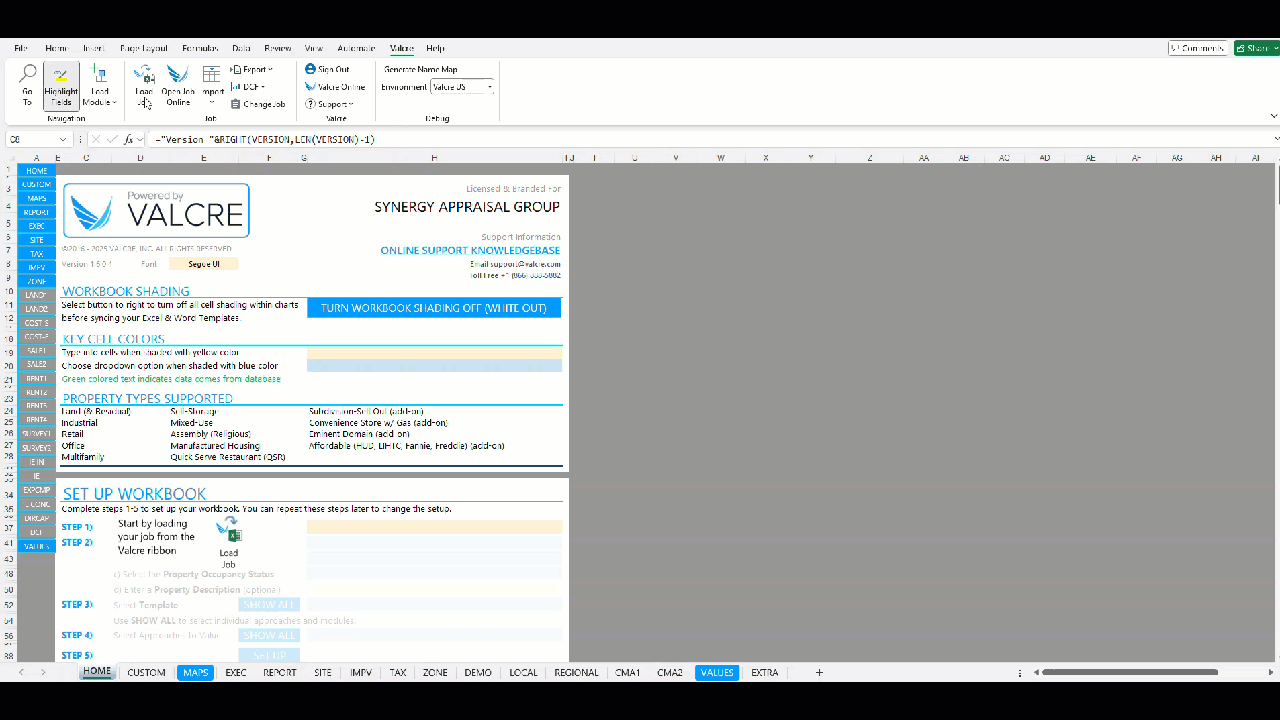Switch to the EXTRA sheet tab
Screen dimensions: 1280x720
pyautogui.click(x=765, y=673)
